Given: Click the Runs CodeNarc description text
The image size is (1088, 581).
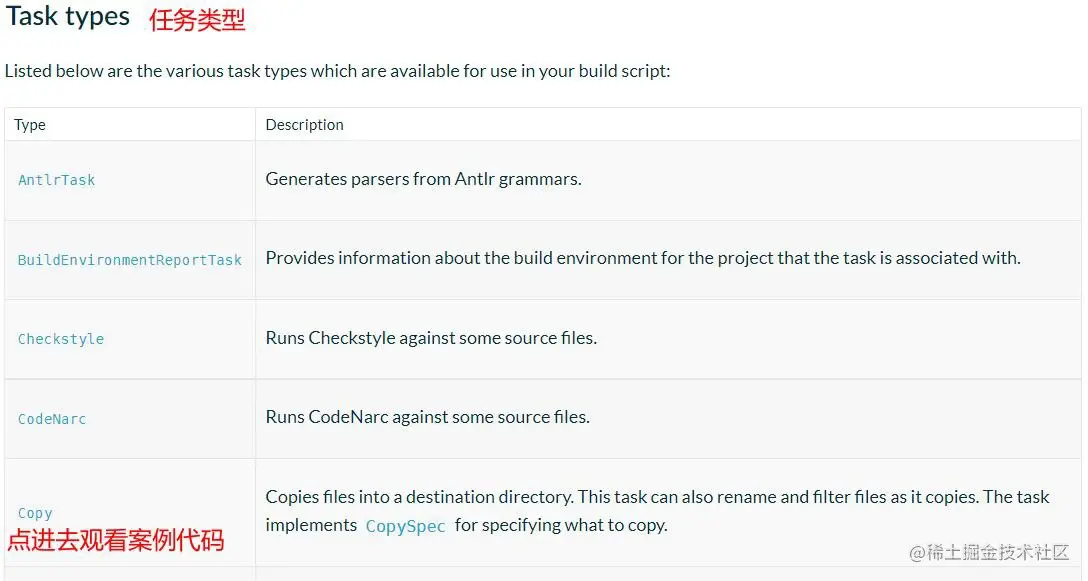Looking at the screenshot, I should coord(427,417).
